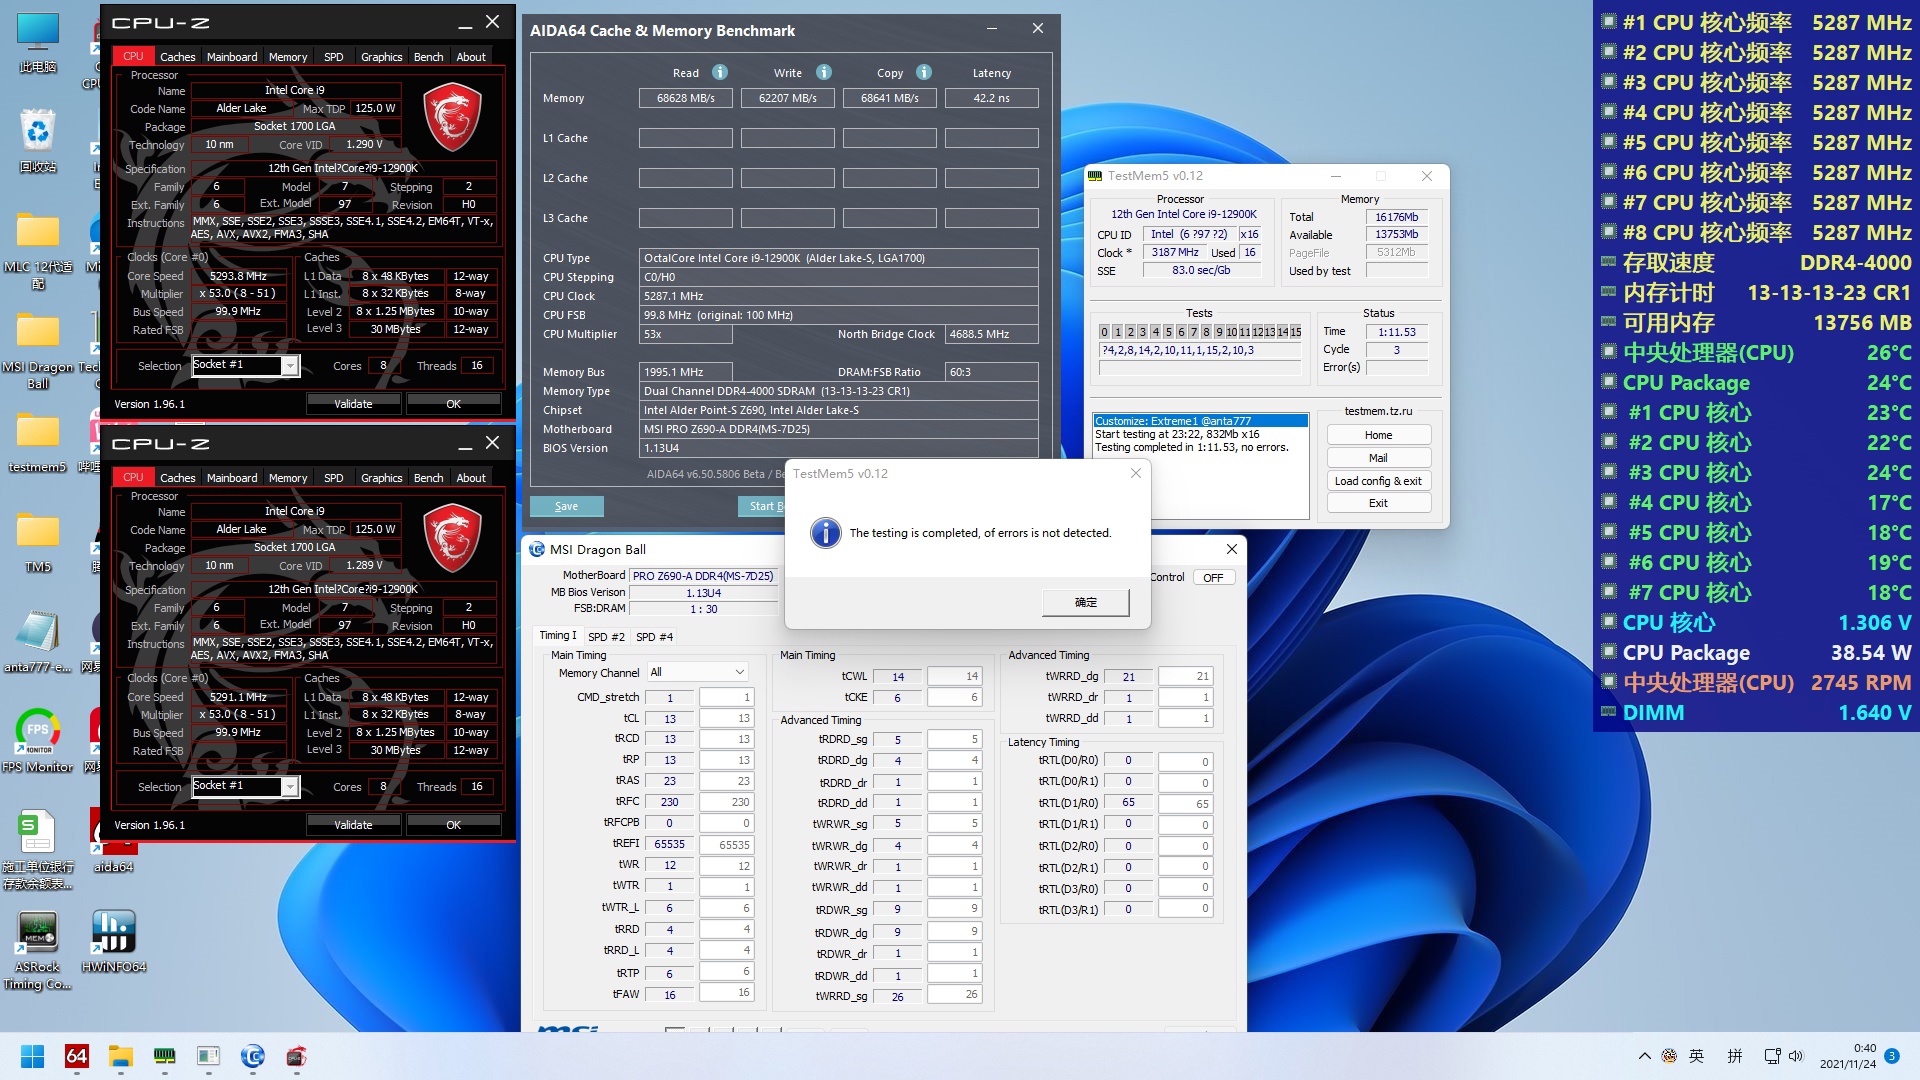The image size is (1920, 1080).
Task: Open the Memory Channel dropdown in Dragon Ball
Action: pos(697,672)
